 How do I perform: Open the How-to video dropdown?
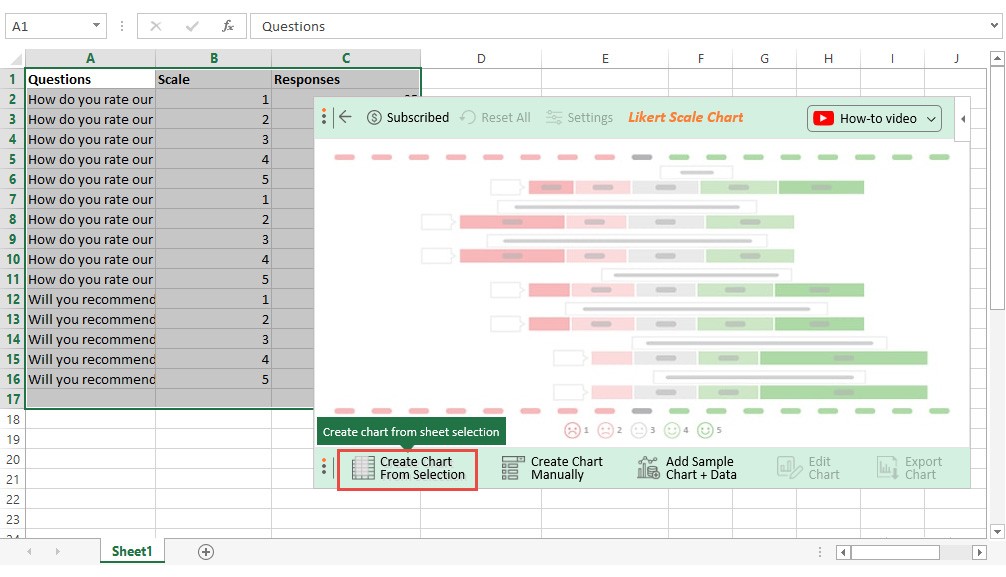pyautogui.click(x=874, y=119)
